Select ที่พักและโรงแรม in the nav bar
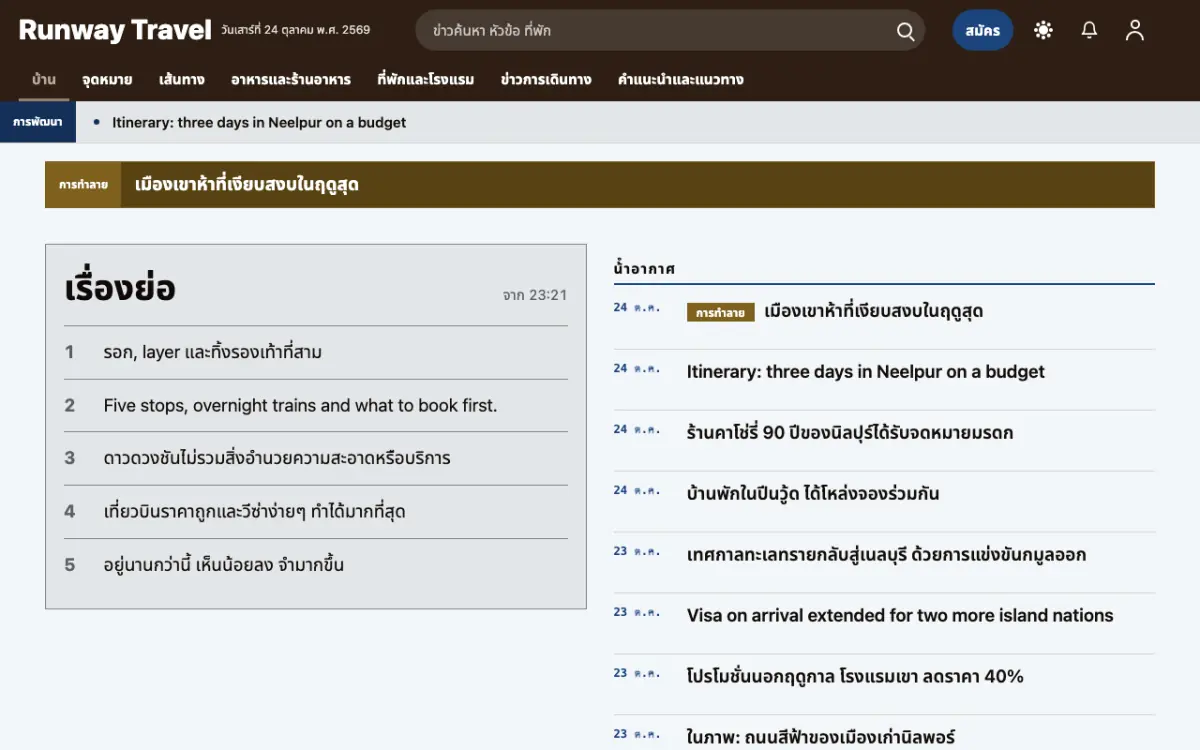Image resolution: width=1200 pixels, height=750 pixels. (426, 80)
